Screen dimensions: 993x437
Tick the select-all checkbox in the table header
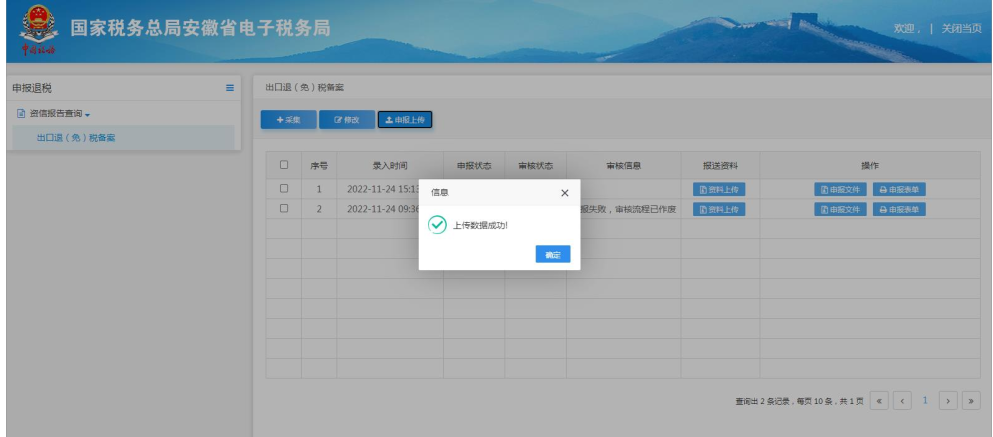click(284, 165)
